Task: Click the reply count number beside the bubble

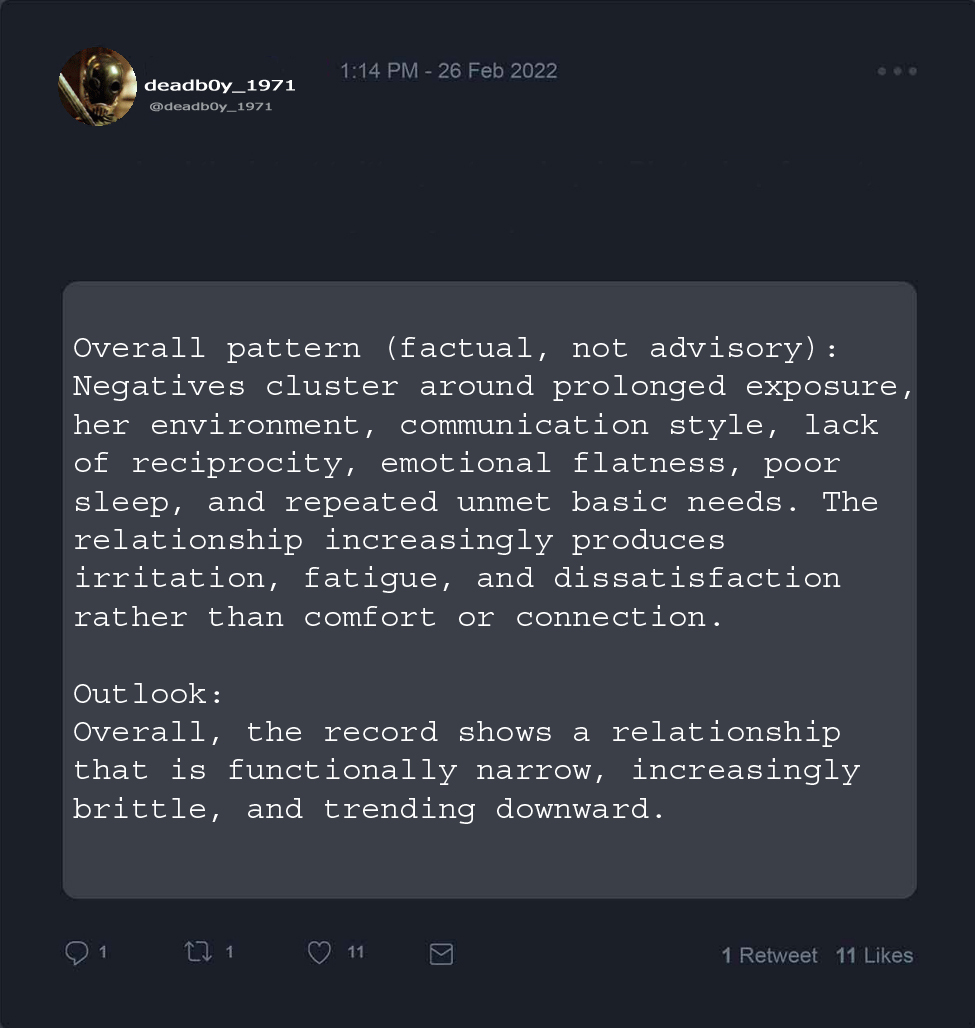Action: tap(103, 953)
